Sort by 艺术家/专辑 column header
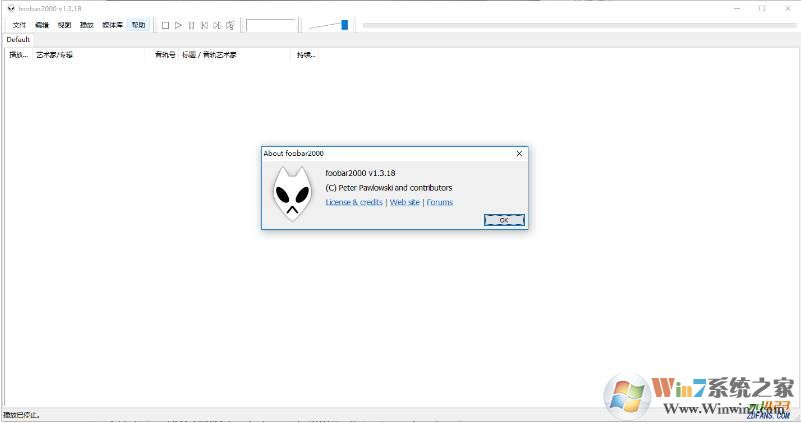This screenshot has width=801, height=423. coord(88,55)
